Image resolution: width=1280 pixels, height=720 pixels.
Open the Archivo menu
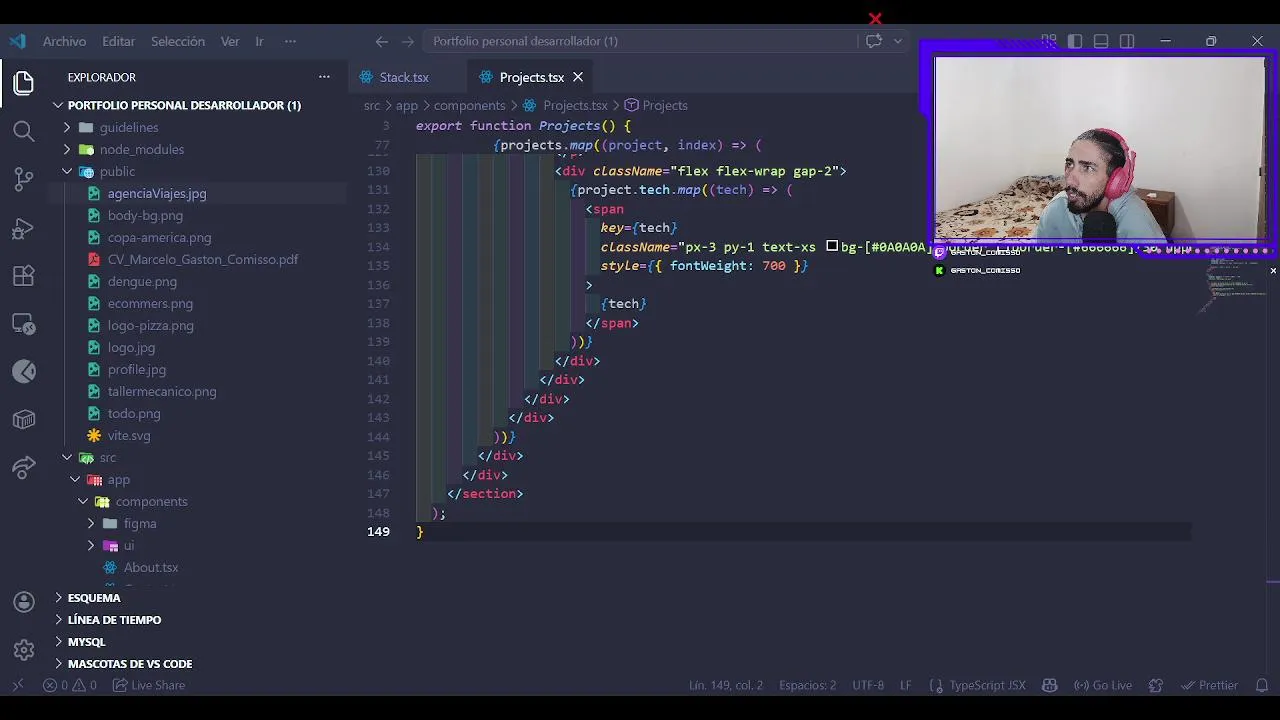(x=64, y=41)
